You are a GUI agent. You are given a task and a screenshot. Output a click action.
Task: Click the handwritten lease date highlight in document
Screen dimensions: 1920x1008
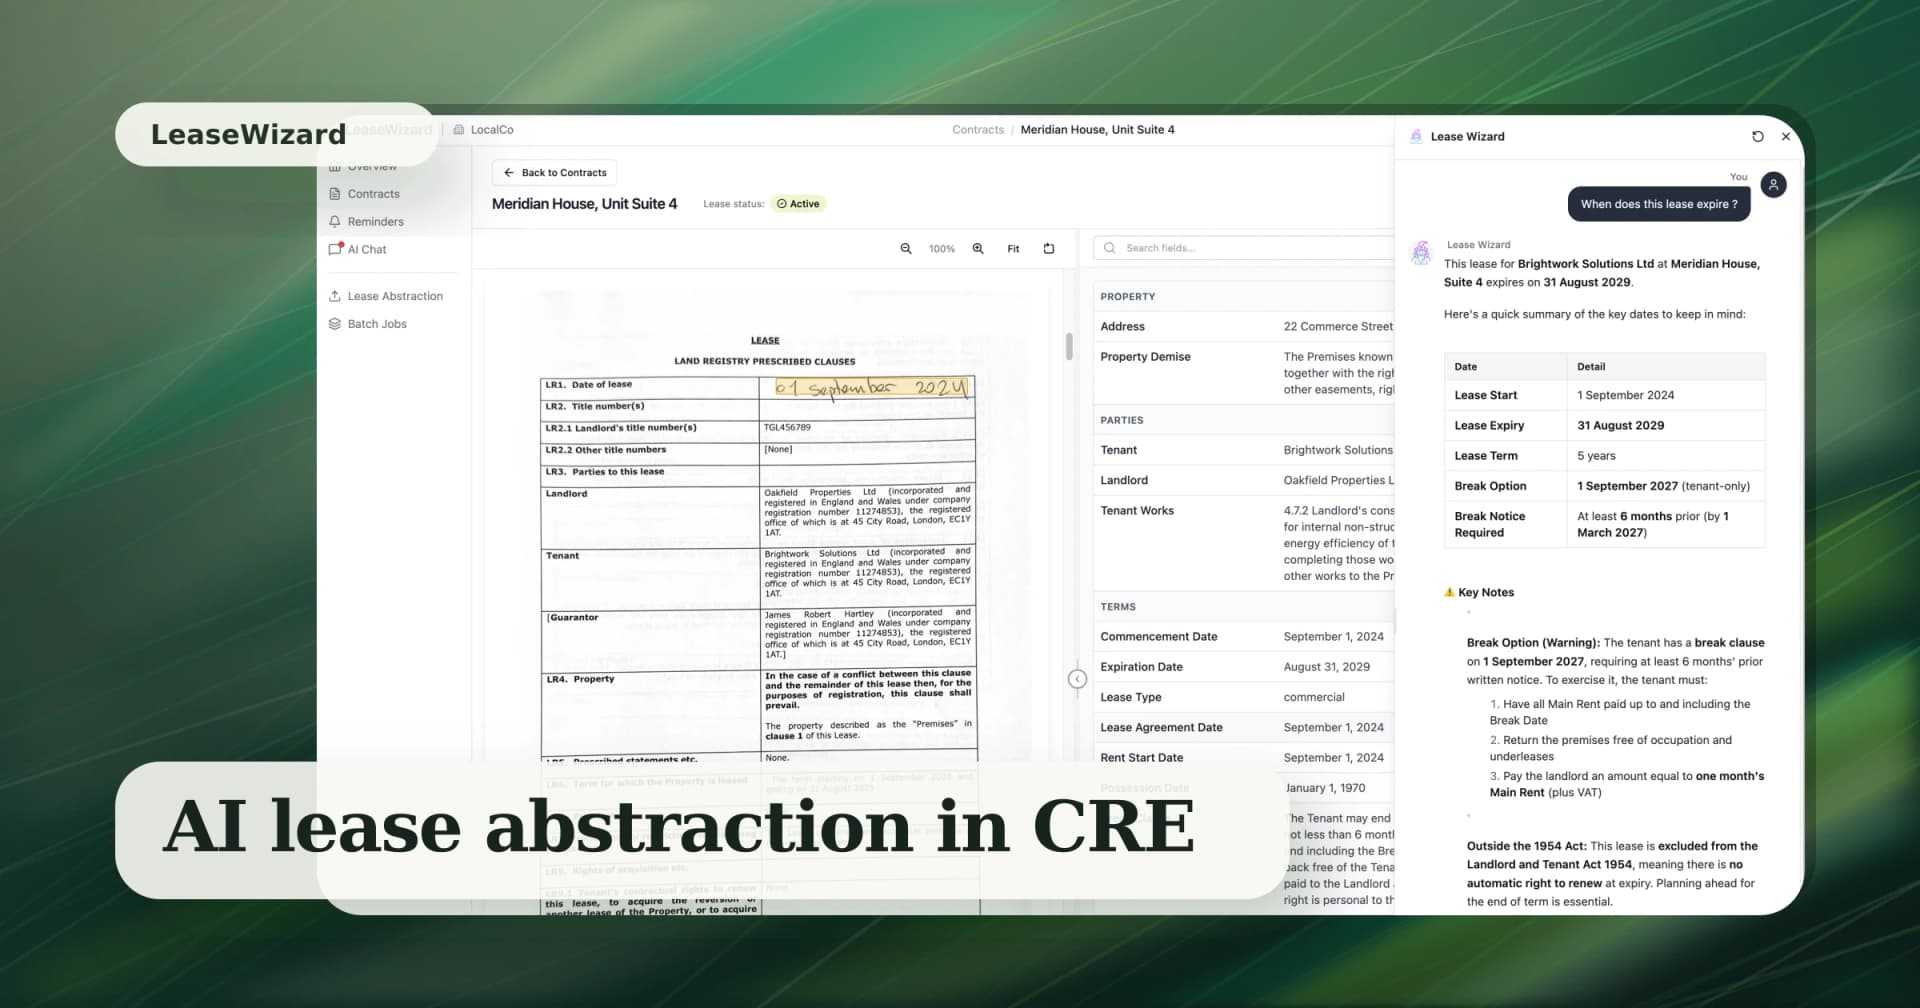pyautogui.click(x=871, y=387)
